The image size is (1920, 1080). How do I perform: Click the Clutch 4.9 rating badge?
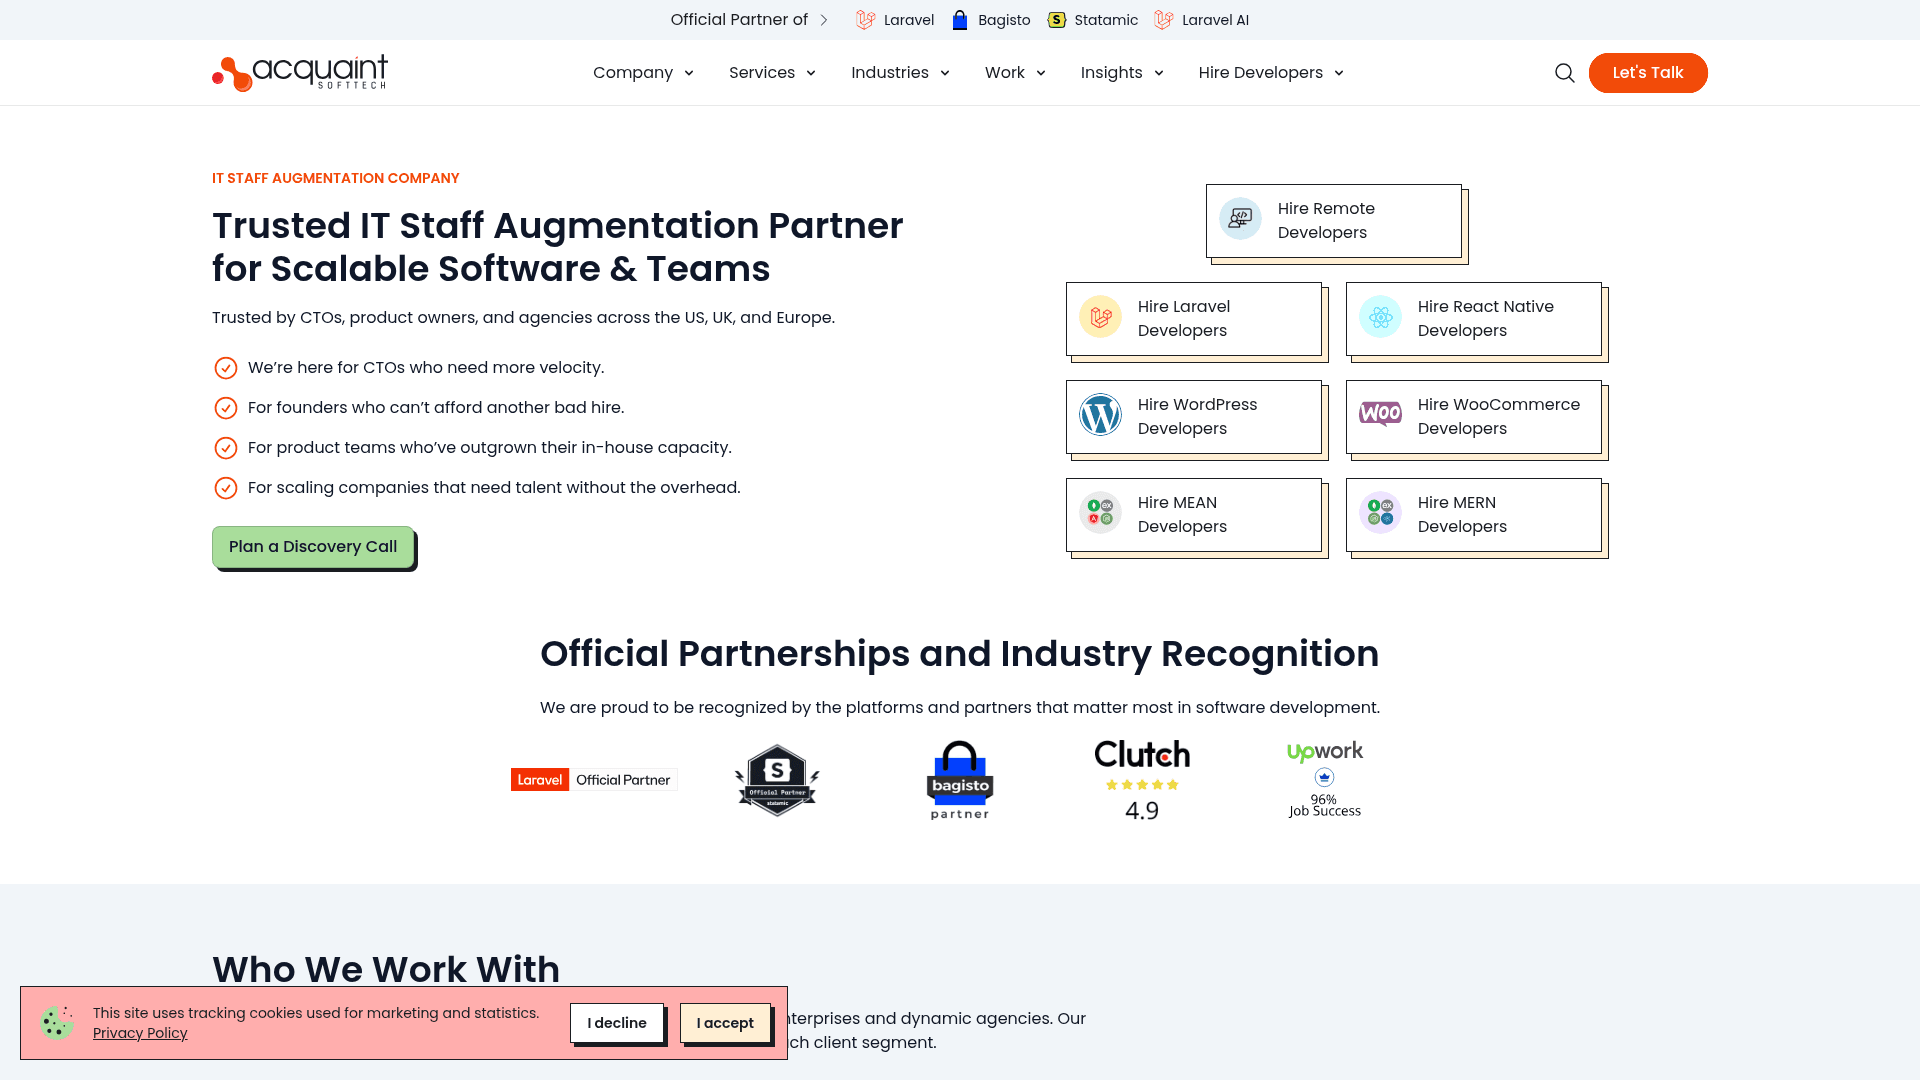[x=1141, y=778]
